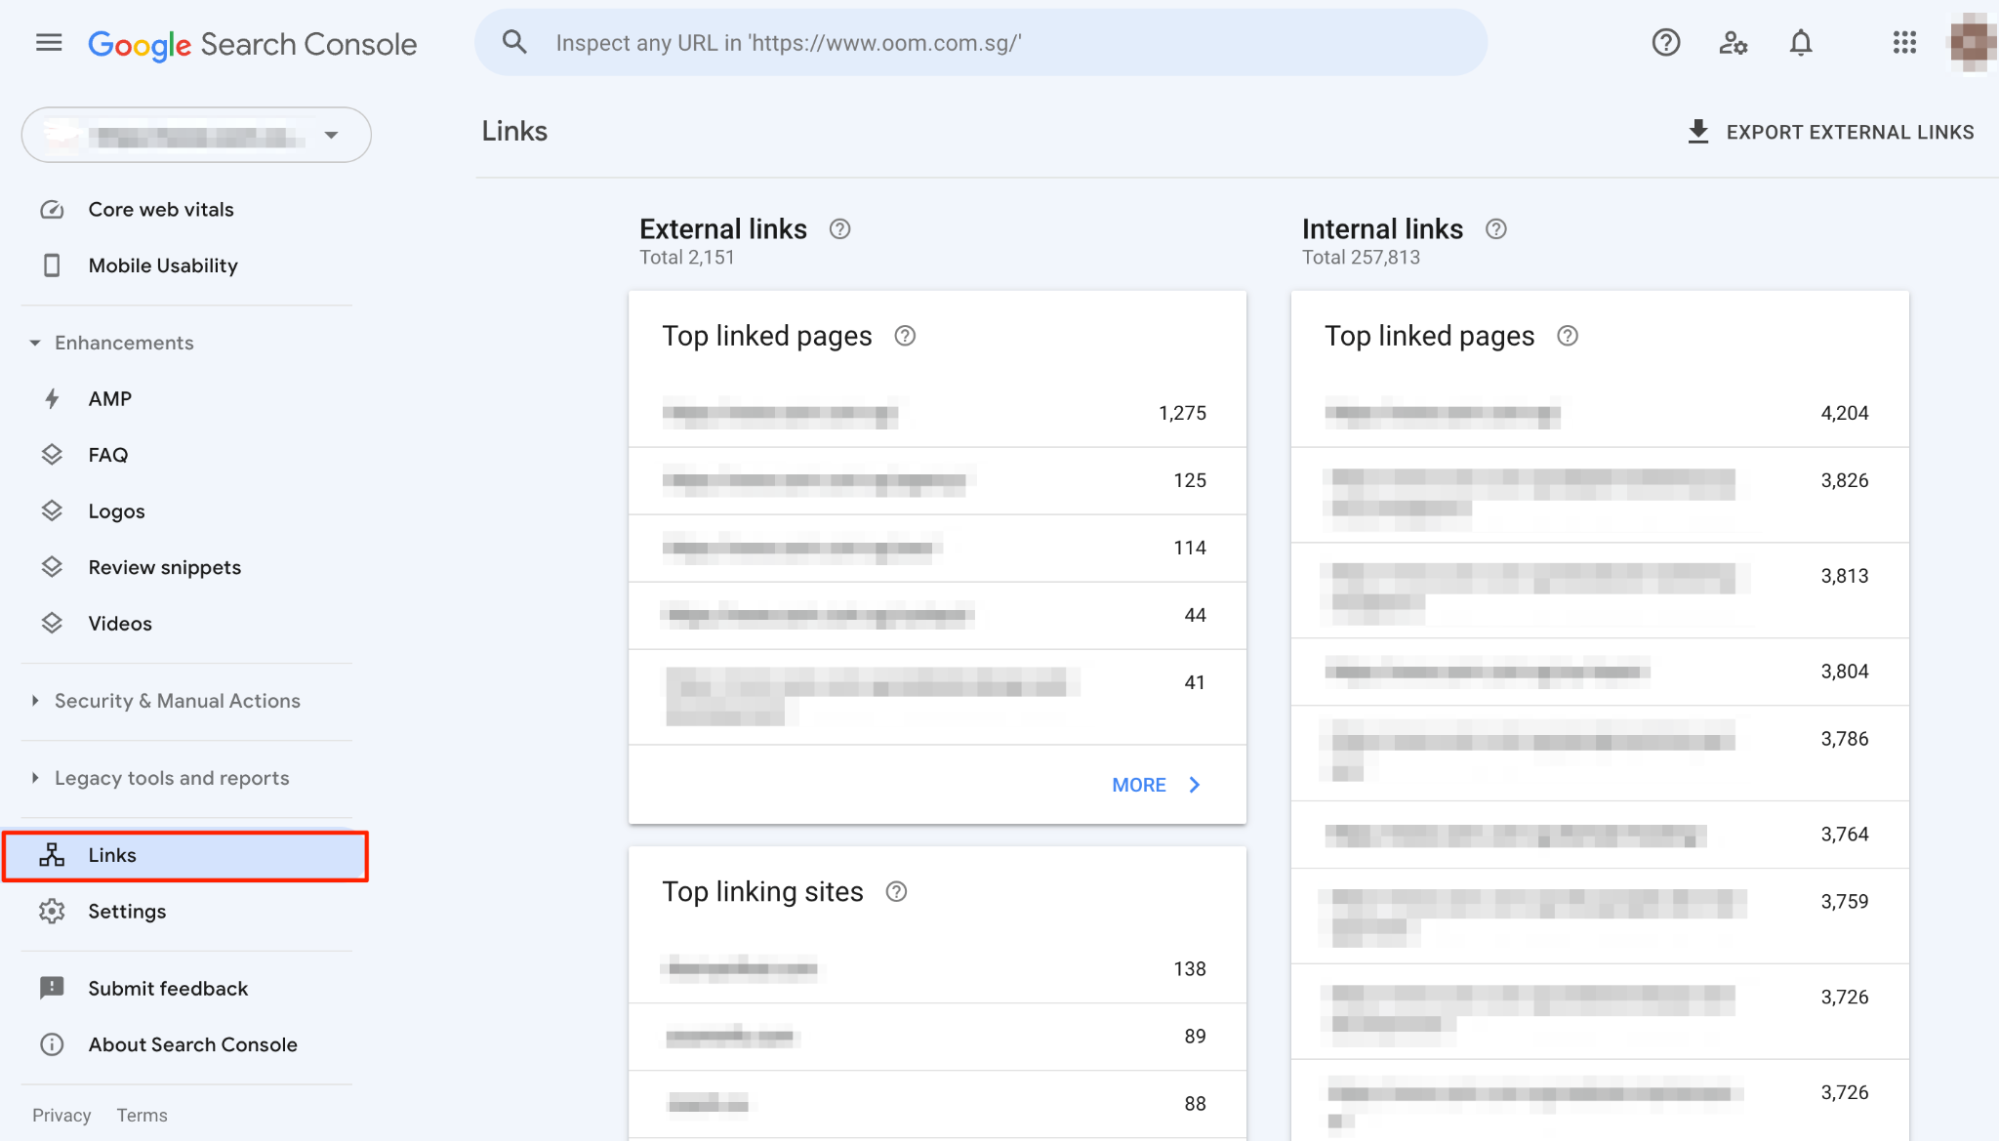Screen dimensions: 1999x1142
Task: Show help for External links heading
Action: click(x=840, y=229)
